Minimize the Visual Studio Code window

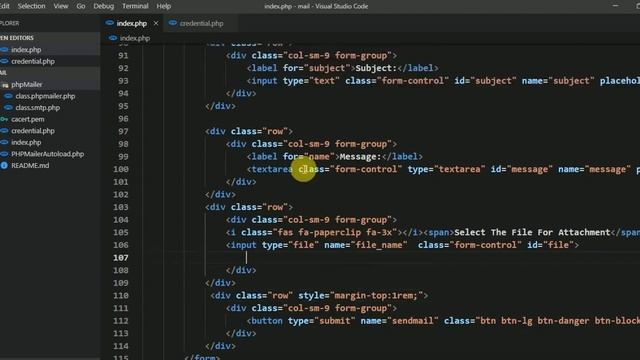coord(615,6)
